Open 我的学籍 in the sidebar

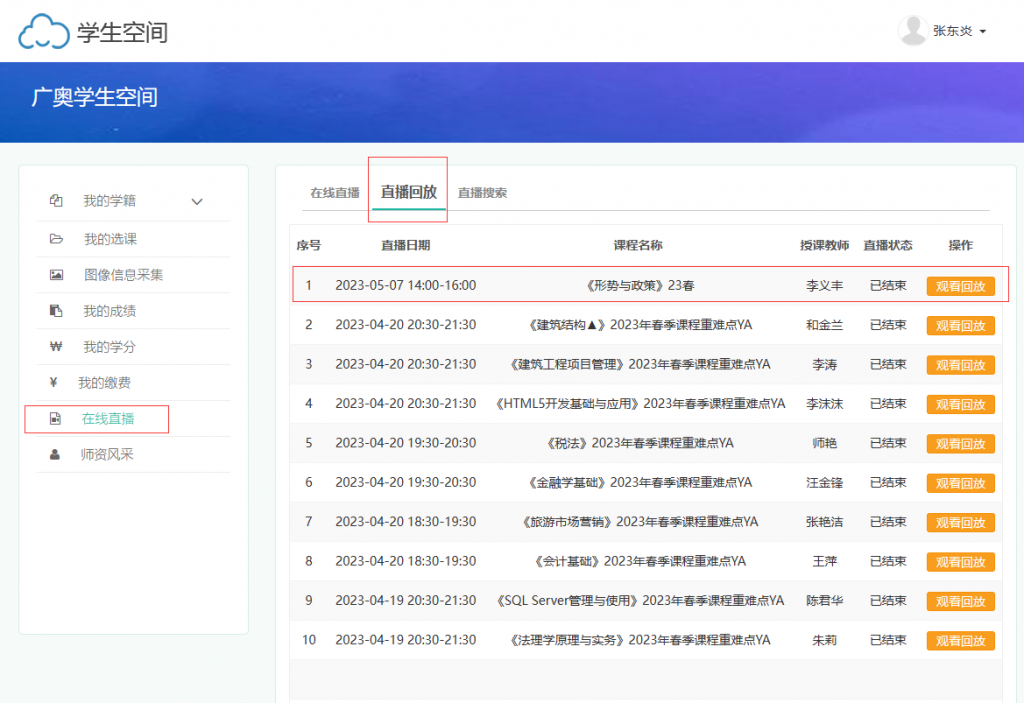point(110,201)
